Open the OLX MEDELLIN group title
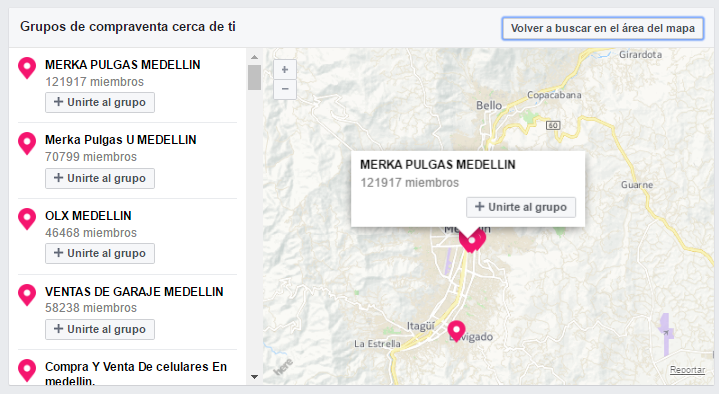 [88, 216]
